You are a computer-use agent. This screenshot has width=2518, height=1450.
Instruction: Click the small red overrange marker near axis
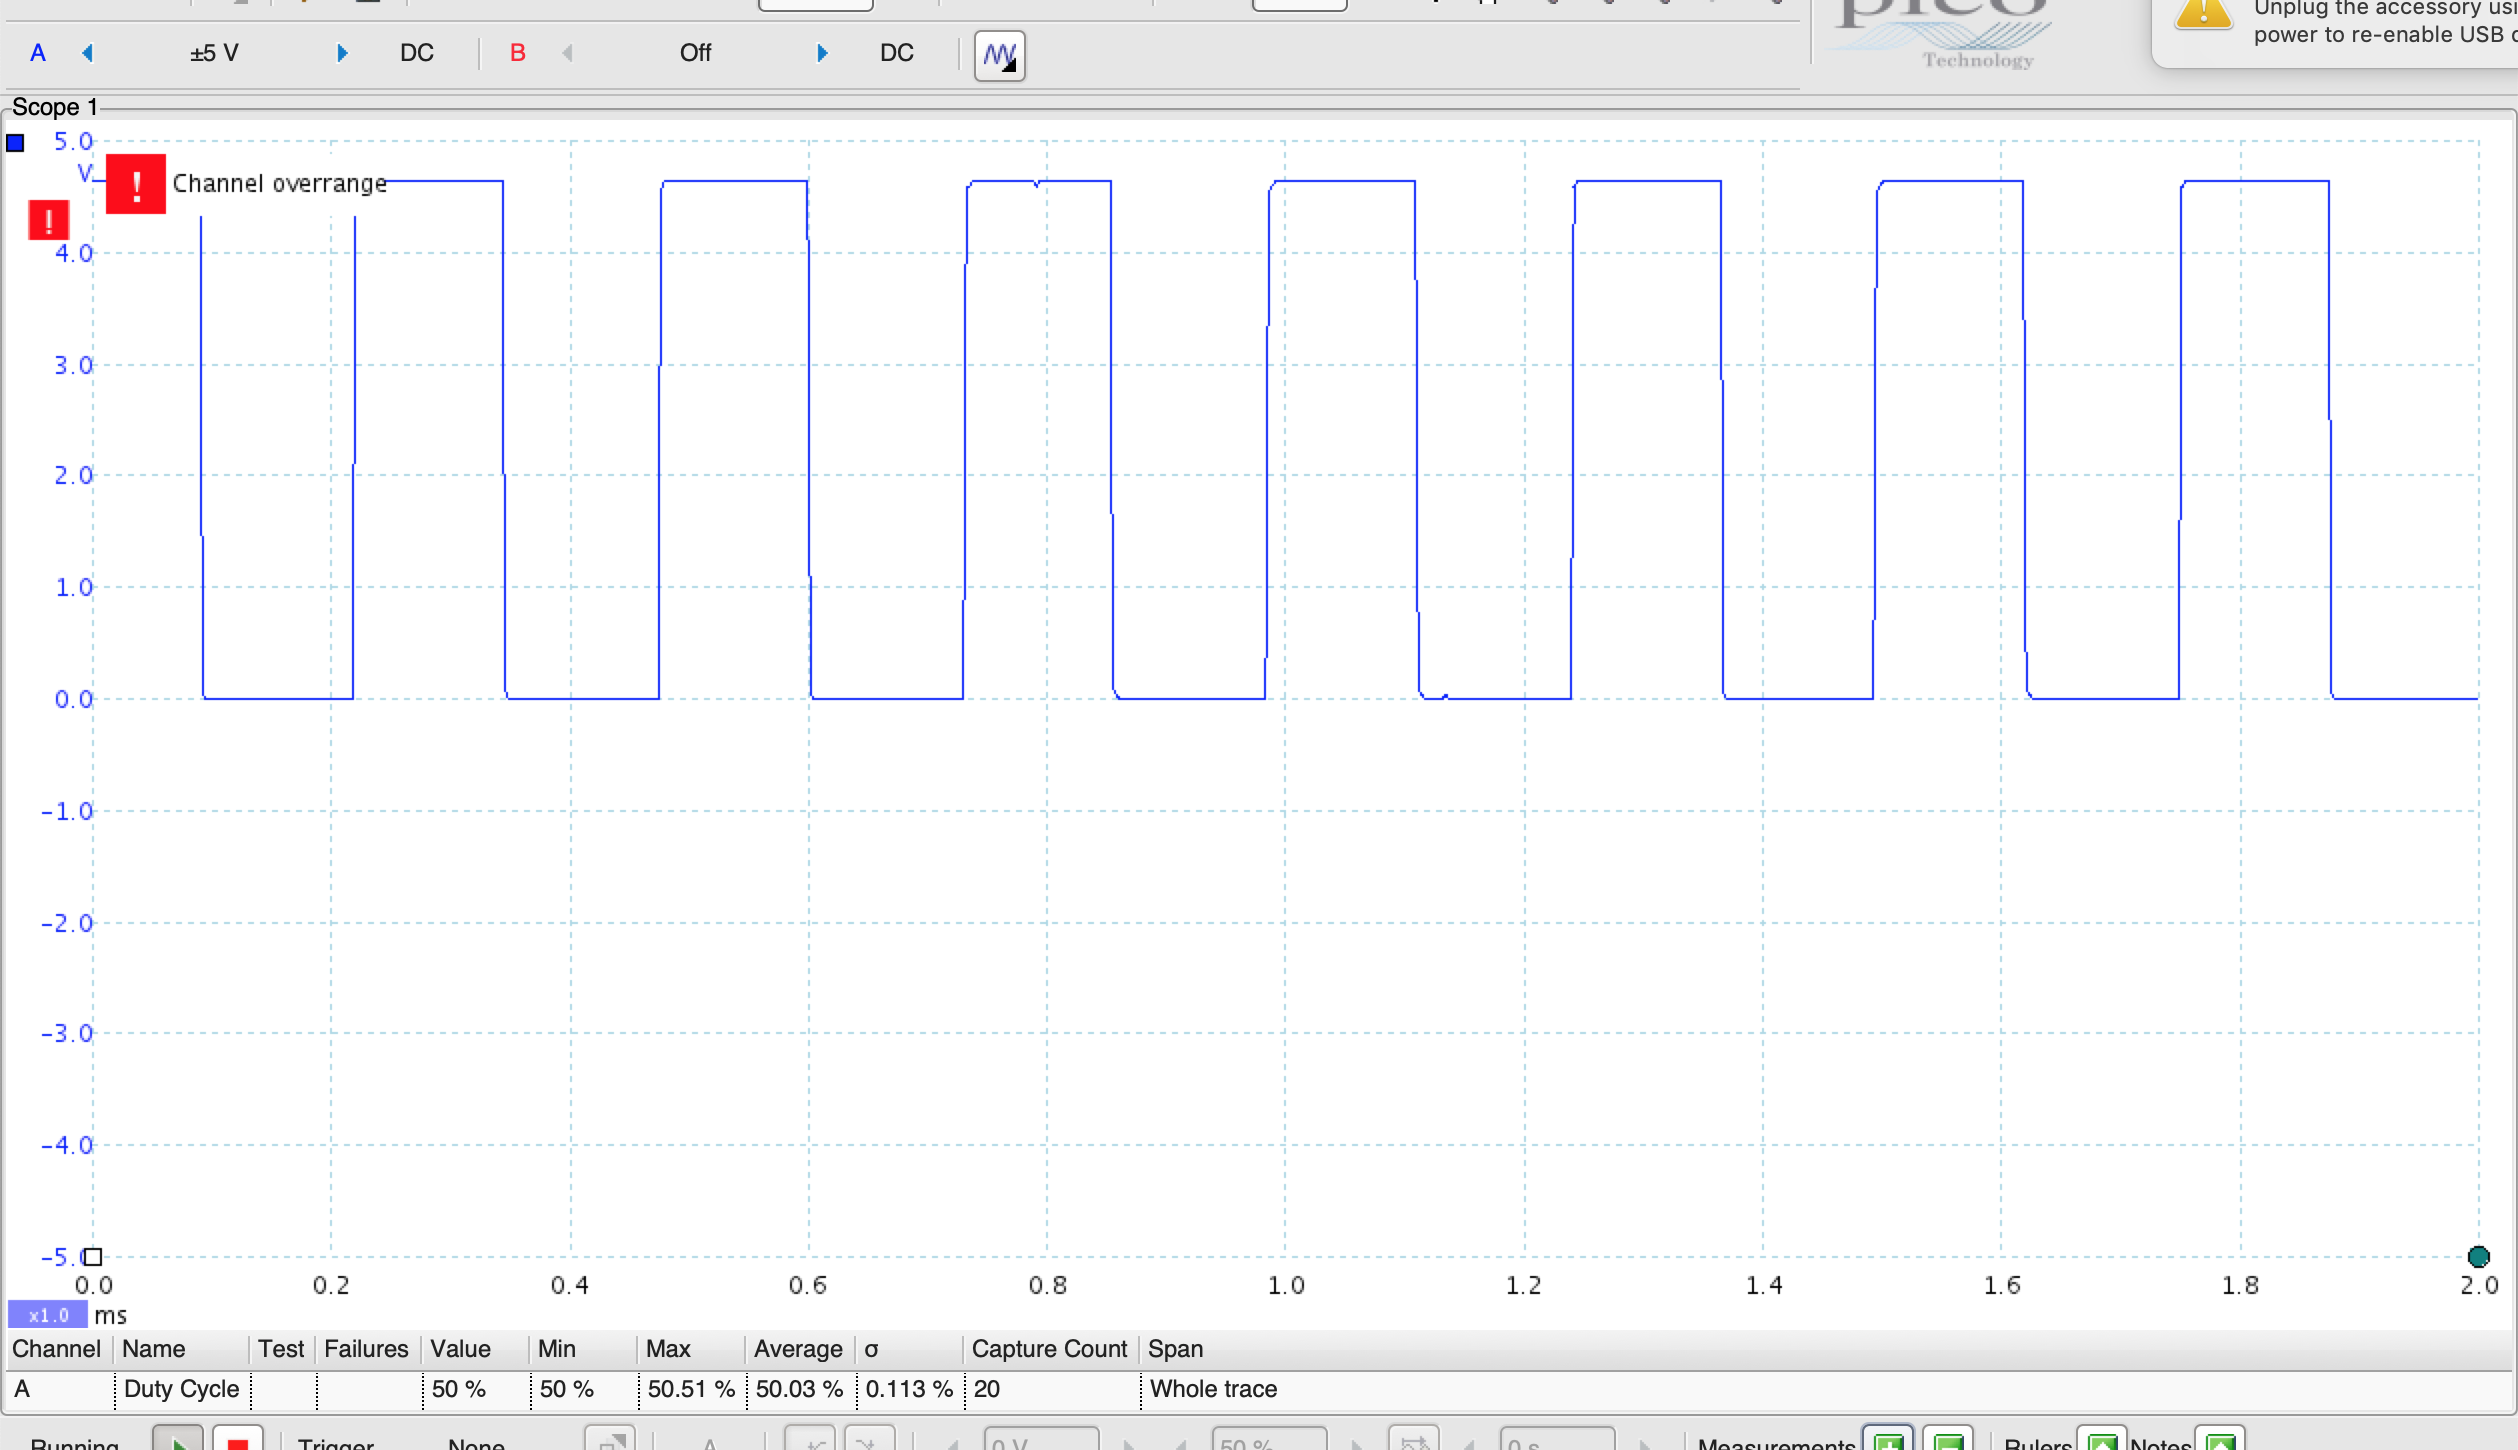tap(48, 220)
